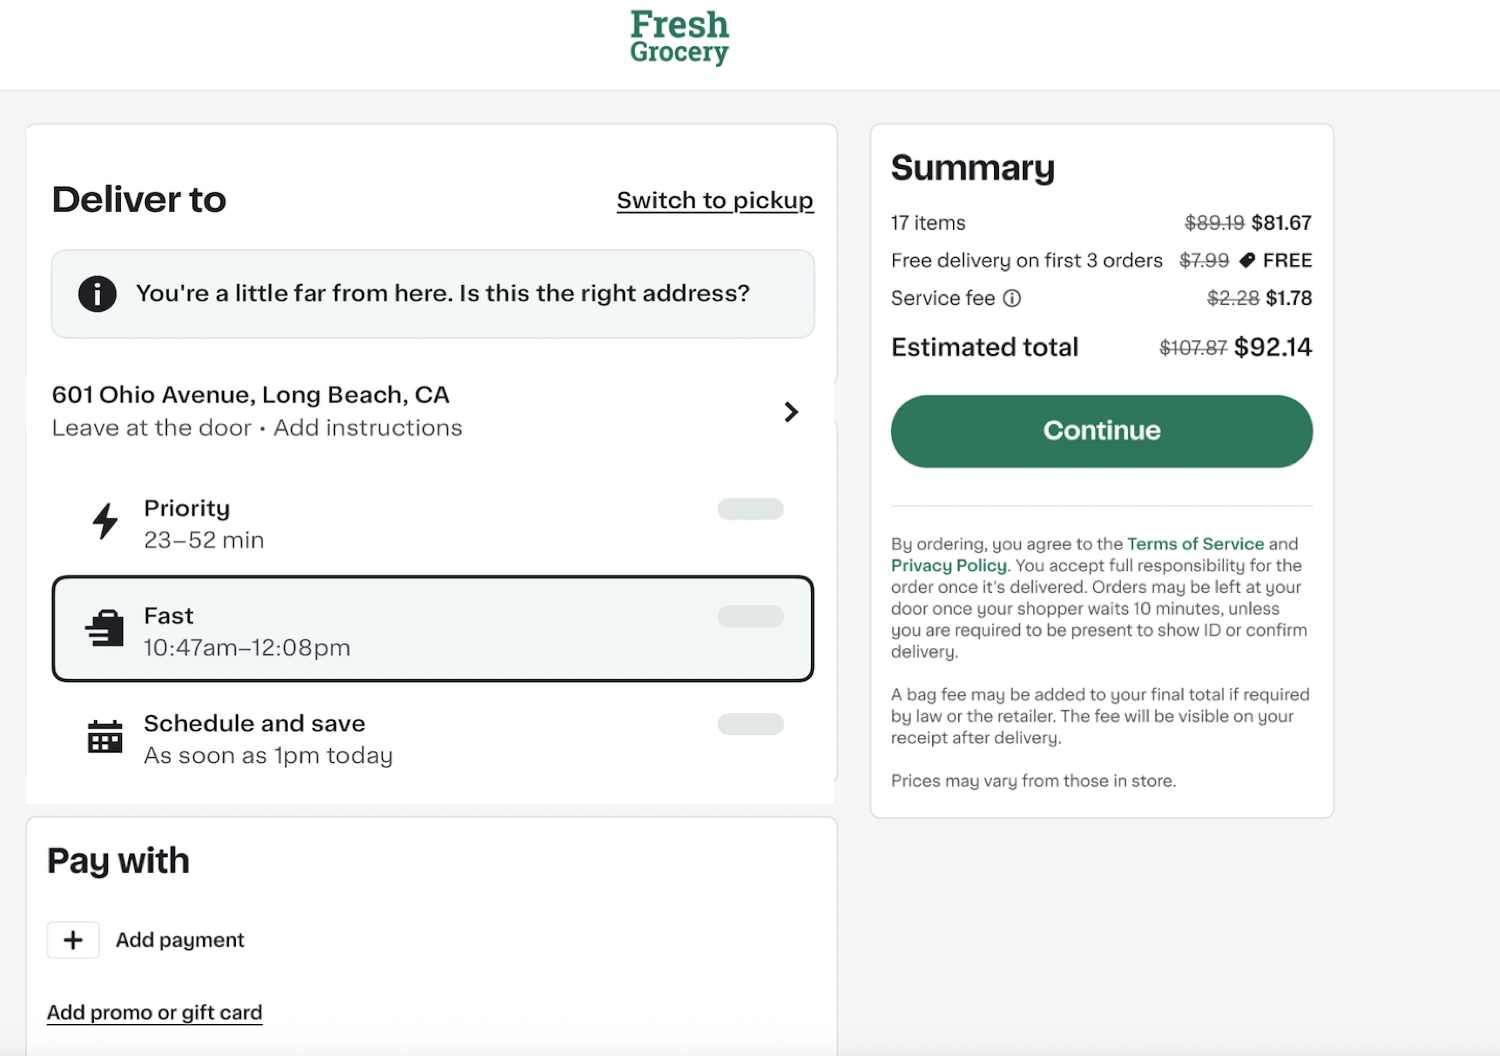Enable the Priority delivery toggle
Viewport: 1500px width, 1056px height.
pos(750,509)
